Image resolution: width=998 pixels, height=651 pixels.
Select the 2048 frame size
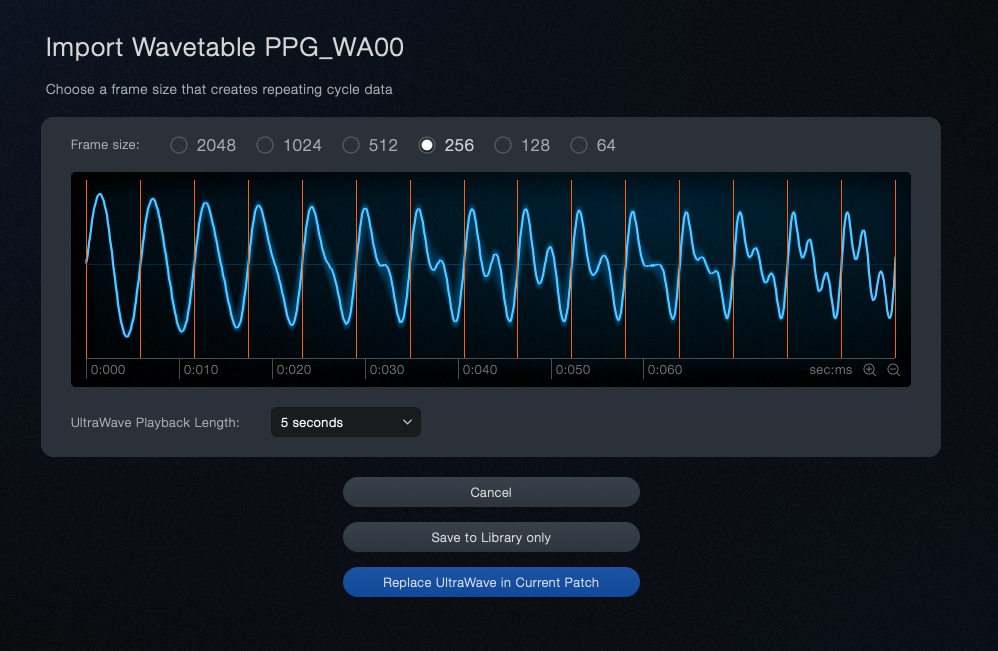[x=177, y=145]
